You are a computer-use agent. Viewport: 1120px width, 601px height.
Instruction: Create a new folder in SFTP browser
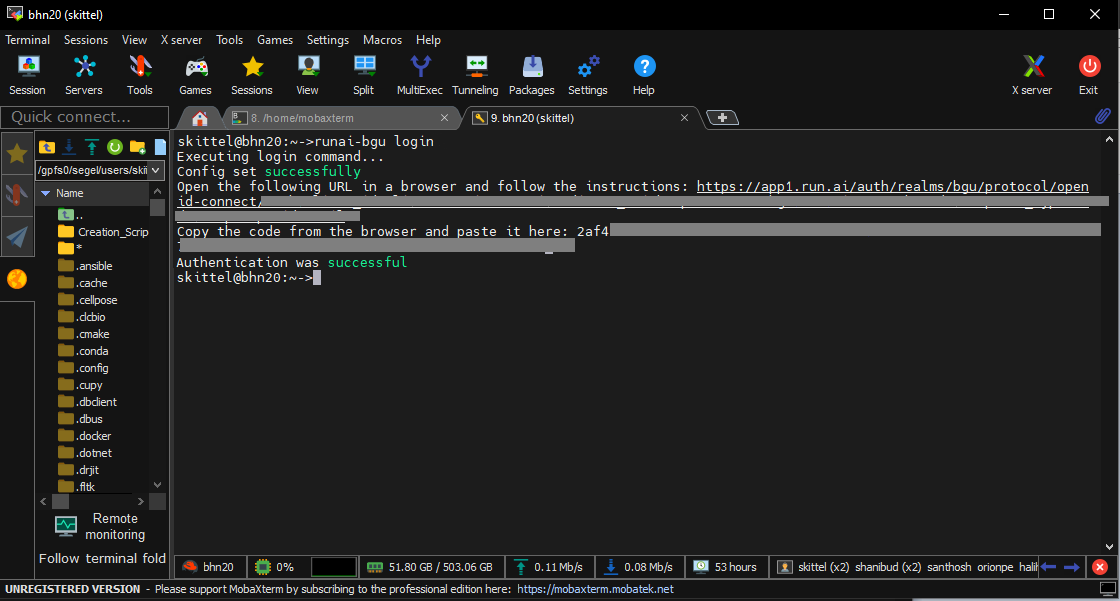(x=137, y=147)
